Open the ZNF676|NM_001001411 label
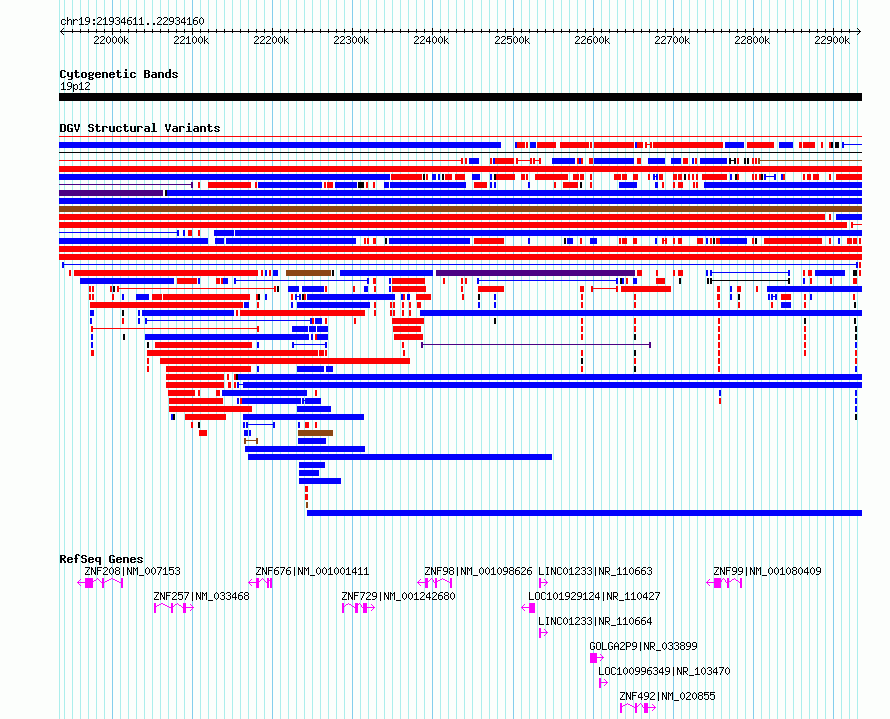Viewport: 890px width, 719px height. [312, 571]
